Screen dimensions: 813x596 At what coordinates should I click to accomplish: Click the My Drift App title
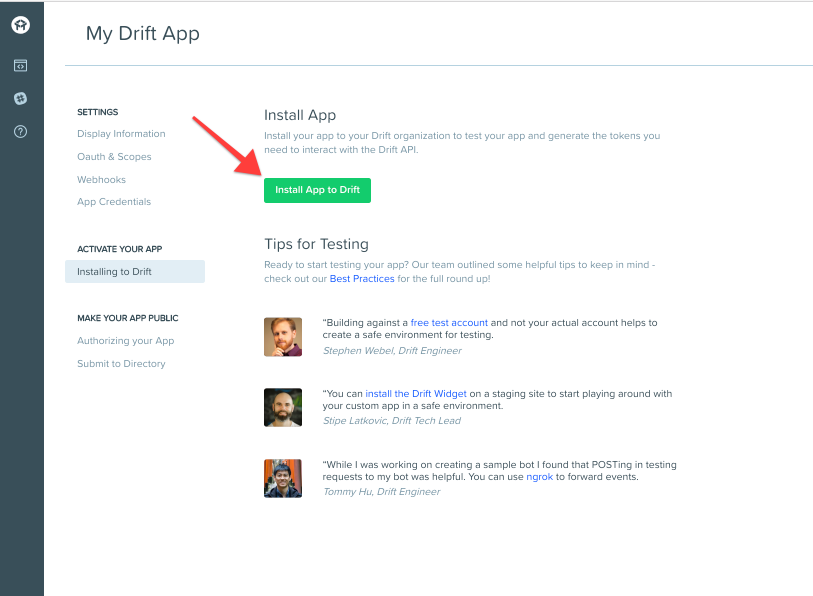(x=143, y=34)
